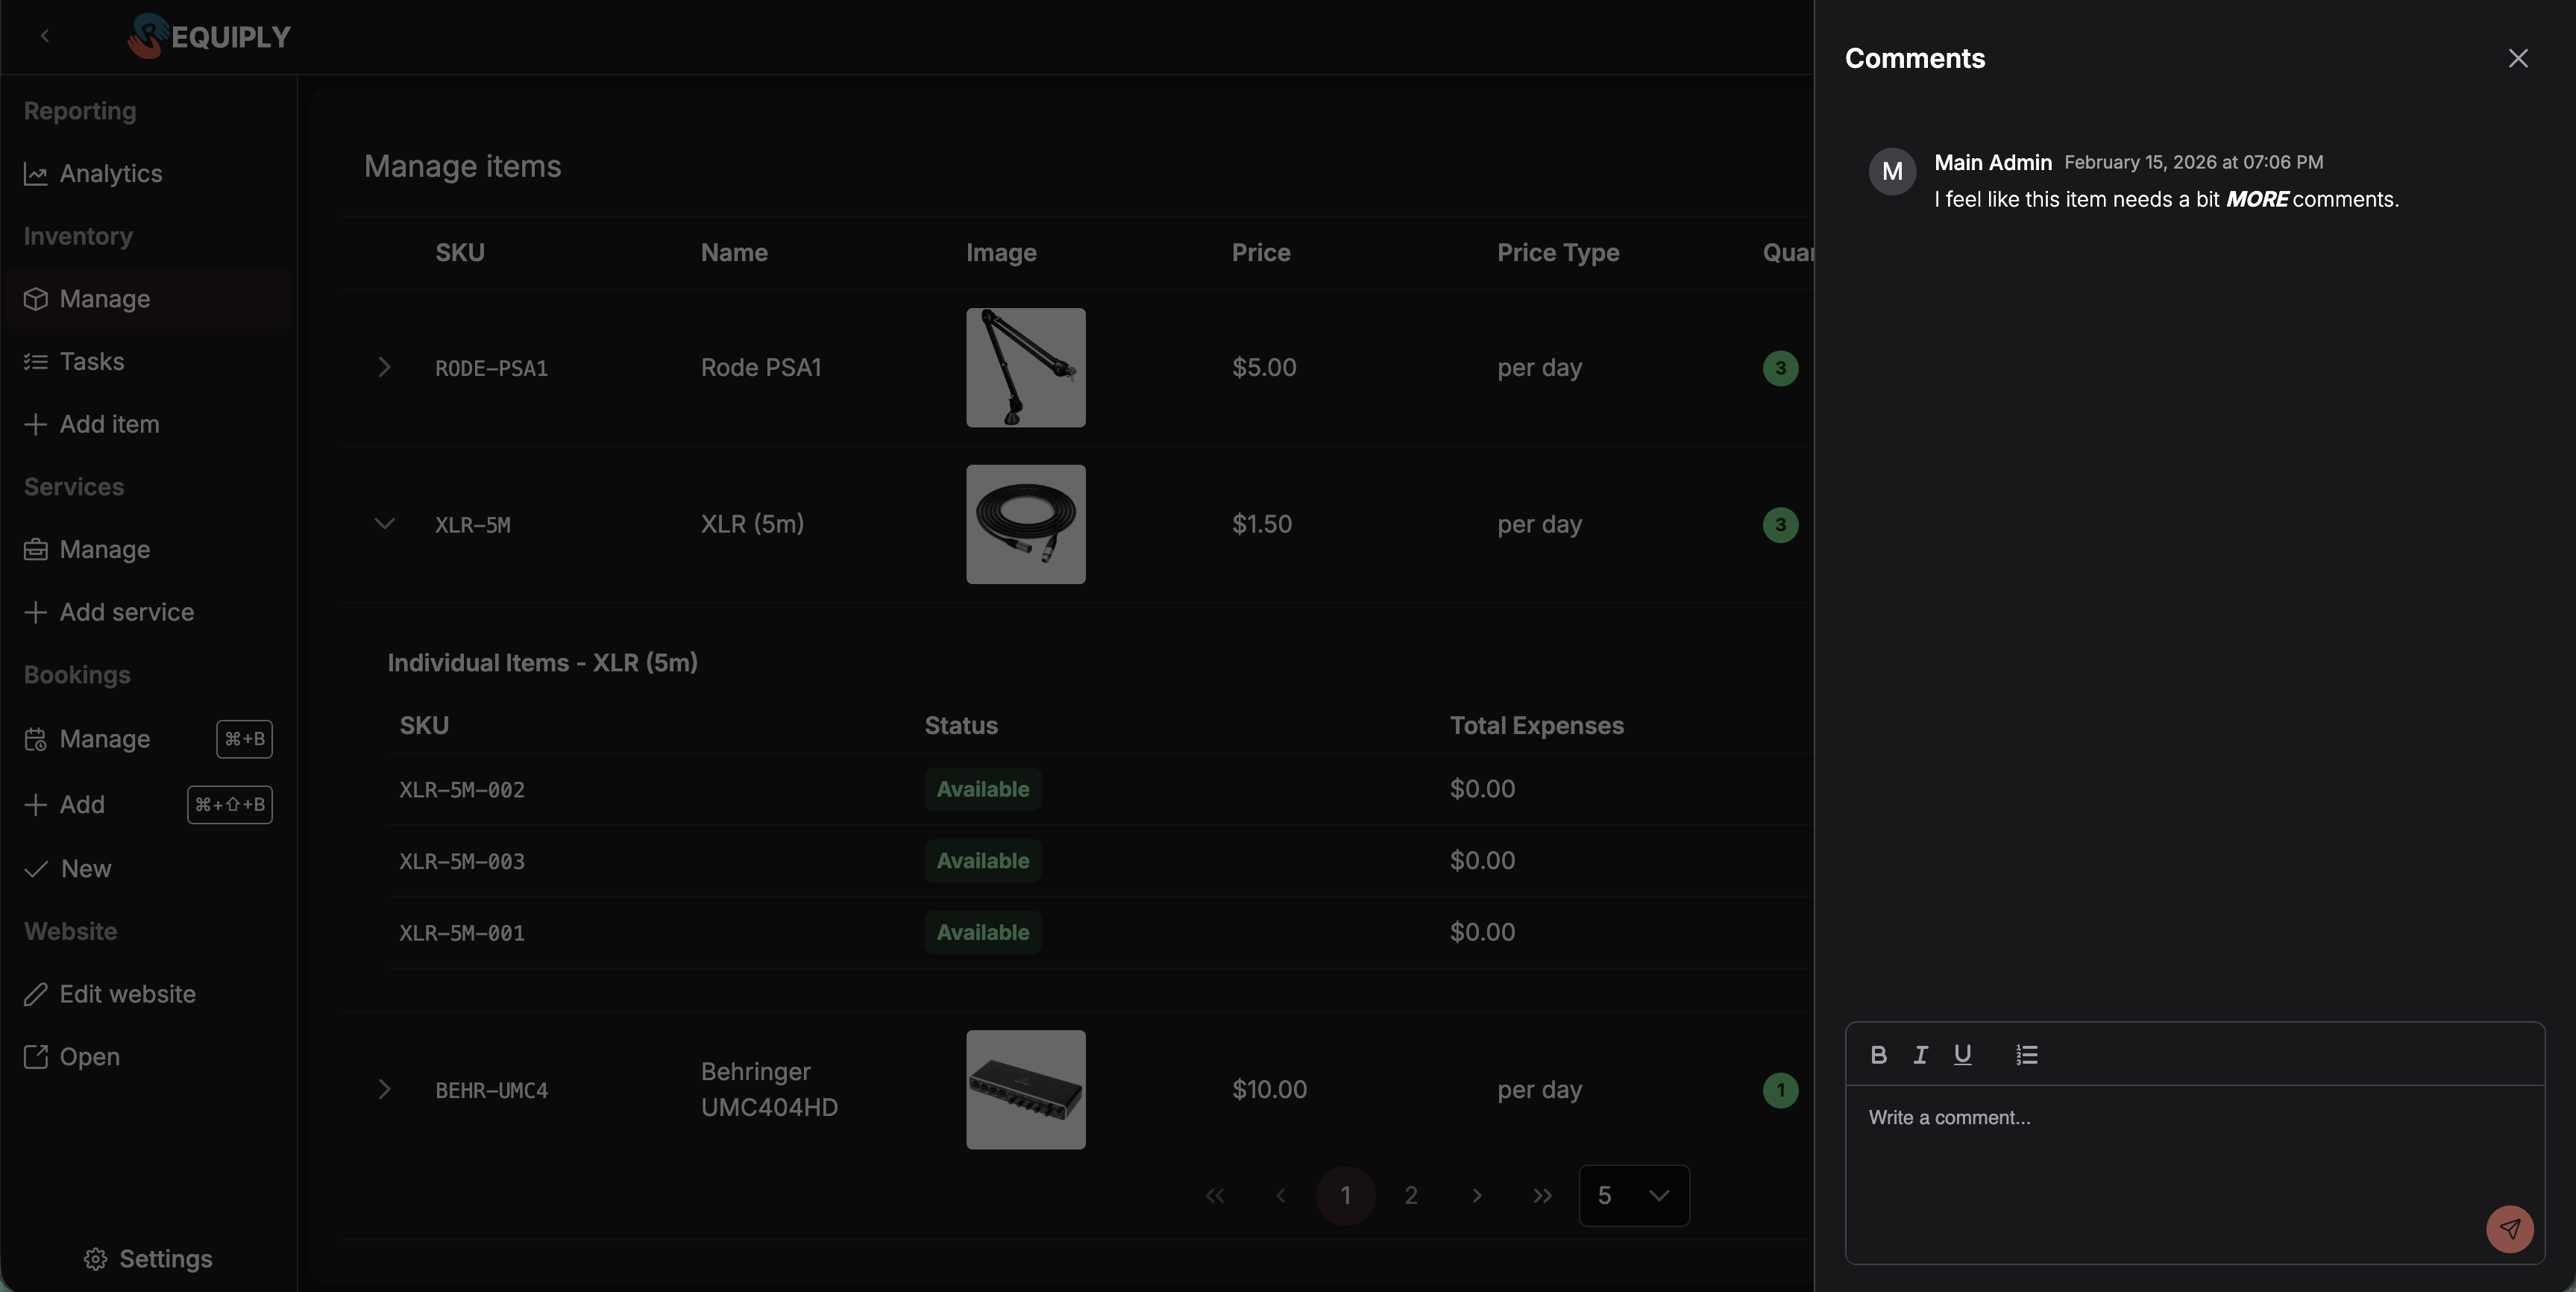The height and width of the screenshot is (1292, 2576).
Task: Click the Behringer UMC404HD thumbnail
Action: point(1025,1089)
